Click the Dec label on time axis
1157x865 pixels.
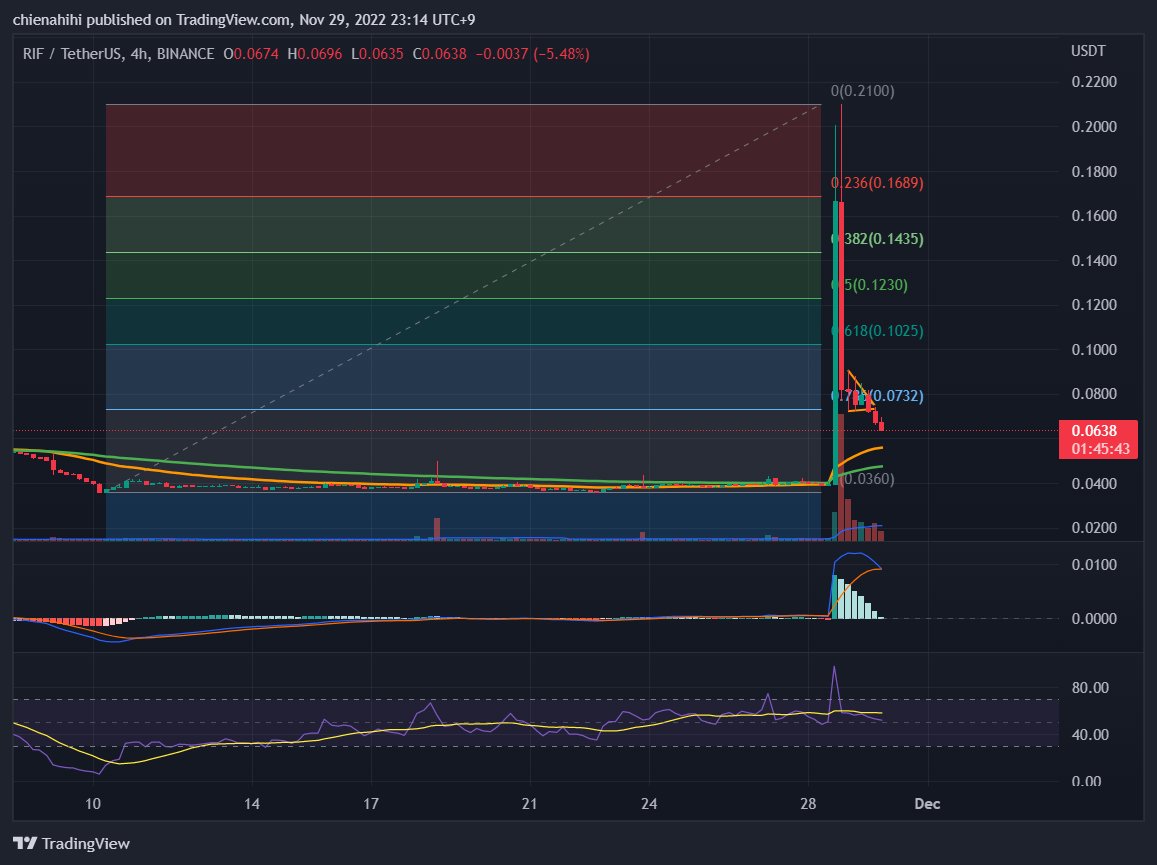point(928,804)
